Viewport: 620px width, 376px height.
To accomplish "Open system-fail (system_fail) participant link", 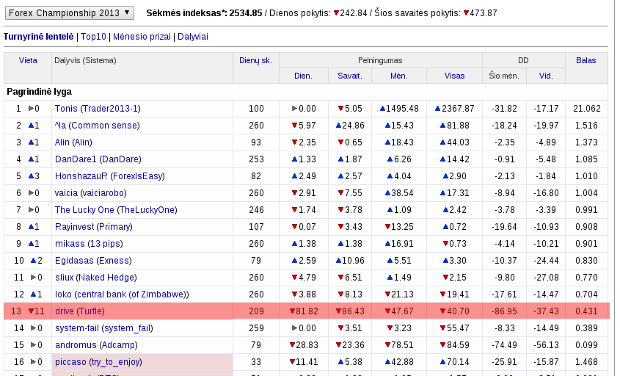I will [104, 328].
